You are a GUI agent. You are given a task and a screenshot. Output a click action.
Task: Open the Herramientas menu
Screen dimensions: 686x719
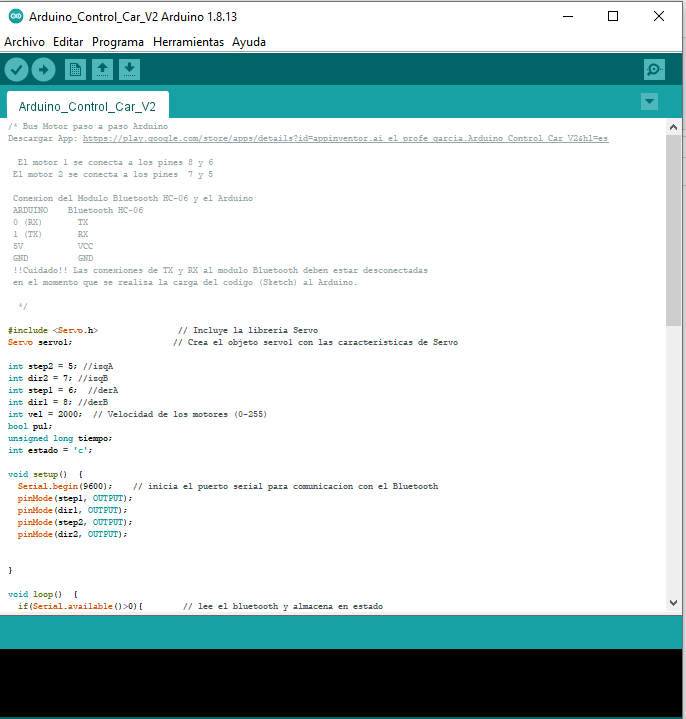188,42
